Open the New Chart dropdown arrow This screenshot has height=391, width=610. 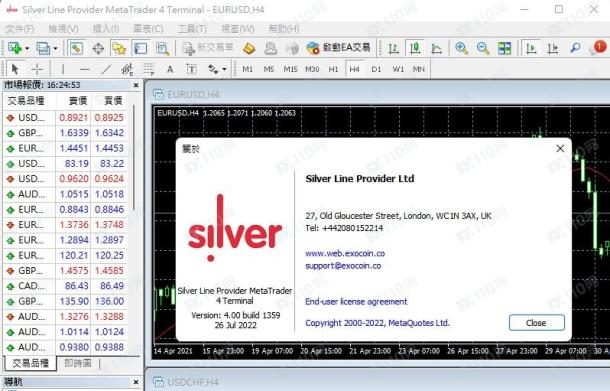pyautogui.click(x=27, y=49)
